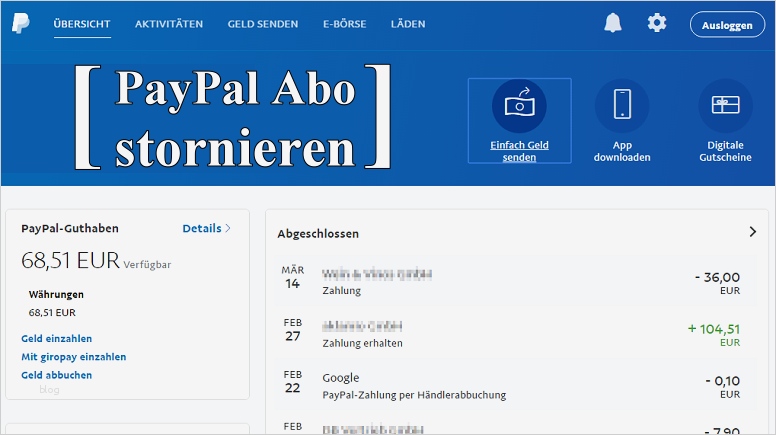776x435 pixels.
Task: Open the notifications bell
Action: point(613,23)
